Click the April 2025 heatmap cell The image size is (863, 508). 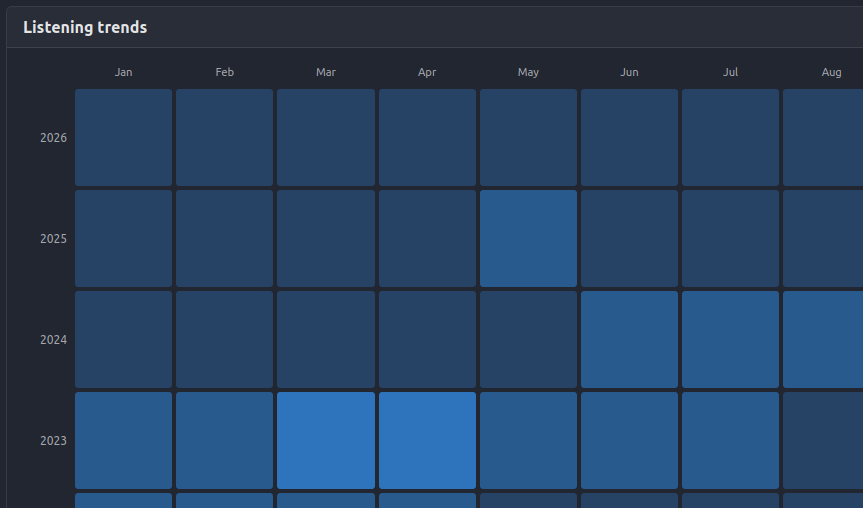[427, 238]
